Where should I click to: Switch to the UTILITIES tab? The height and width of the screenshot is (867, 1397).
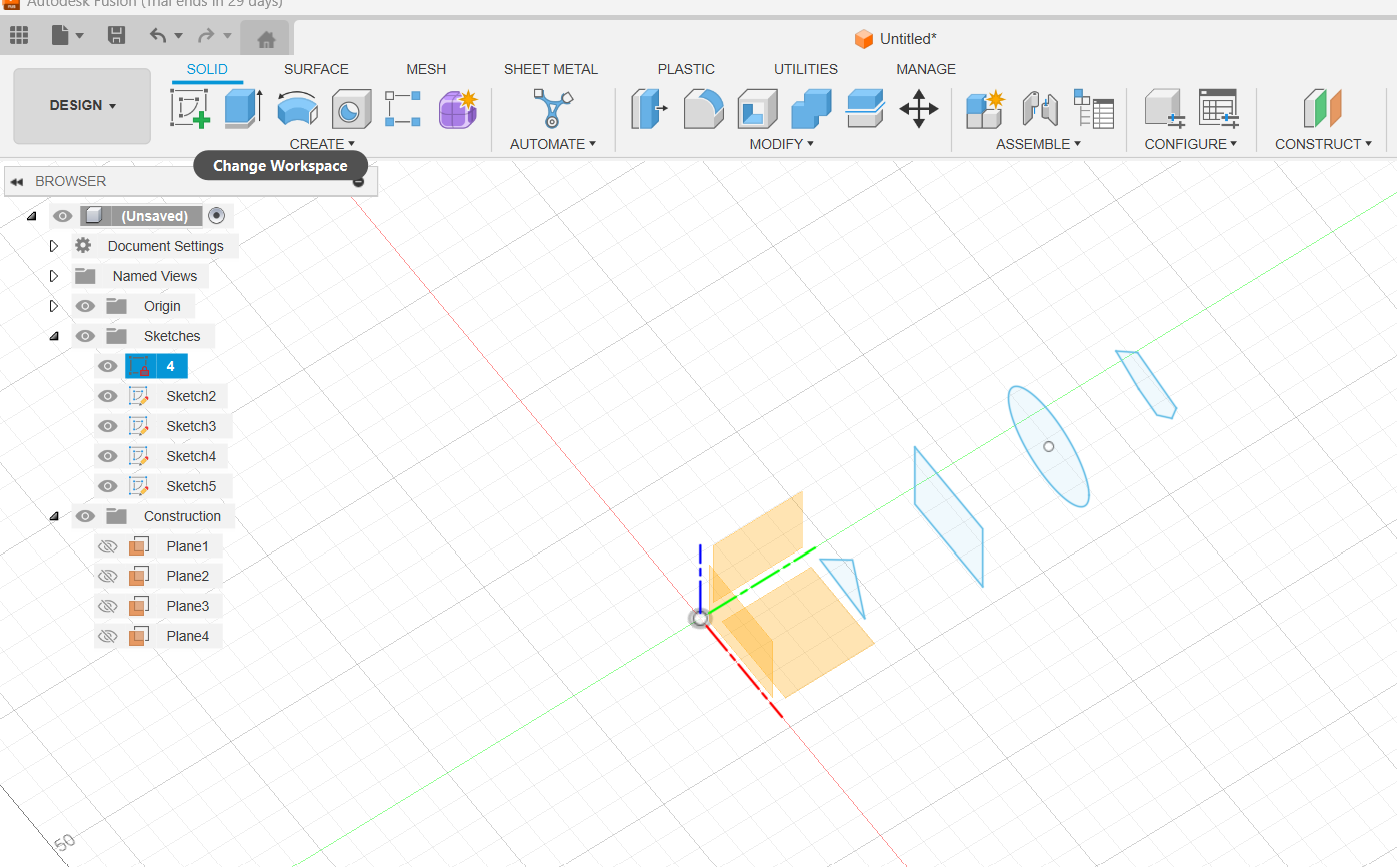pyautogui.click(x=806, y=69)
